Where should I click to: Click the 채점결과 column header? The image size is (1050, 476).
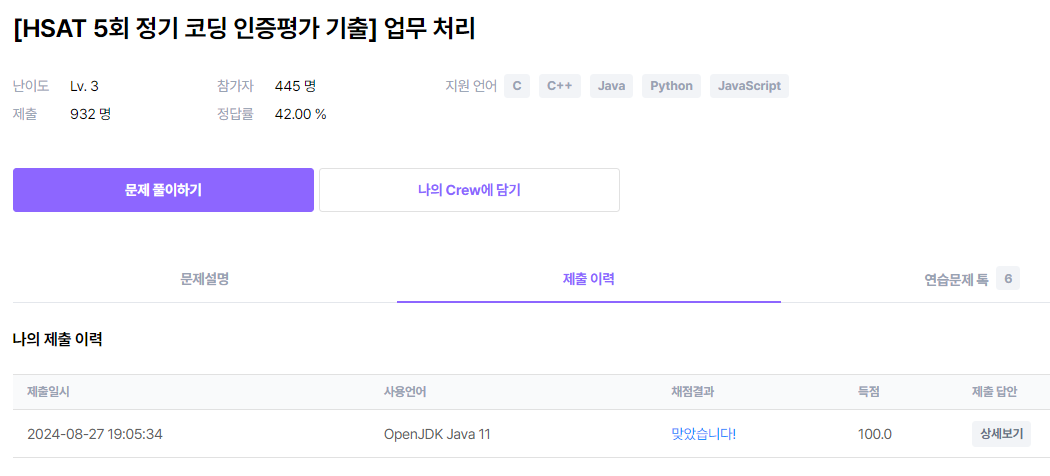click(x=692, y=392)
